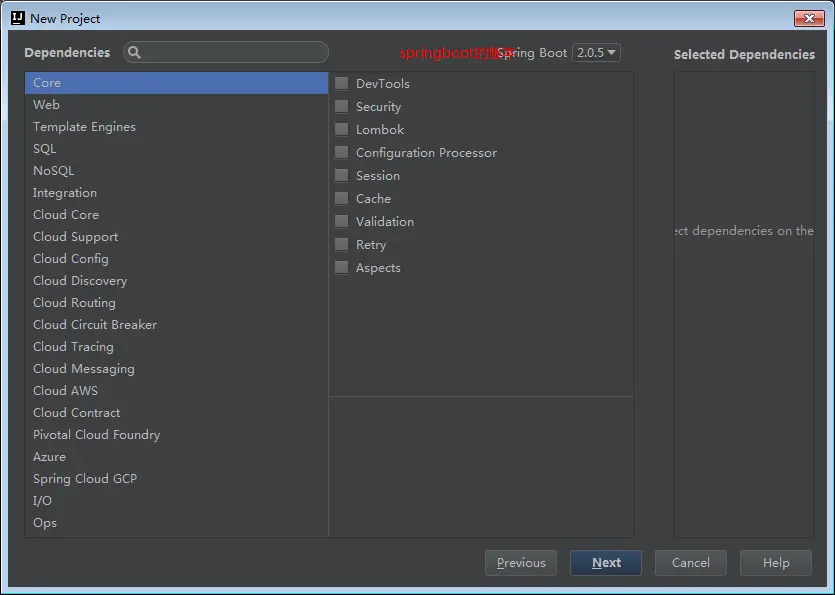Enable Configuration Processor dependency
This screenshot has width=835, height=595.
tap(341, 152)
